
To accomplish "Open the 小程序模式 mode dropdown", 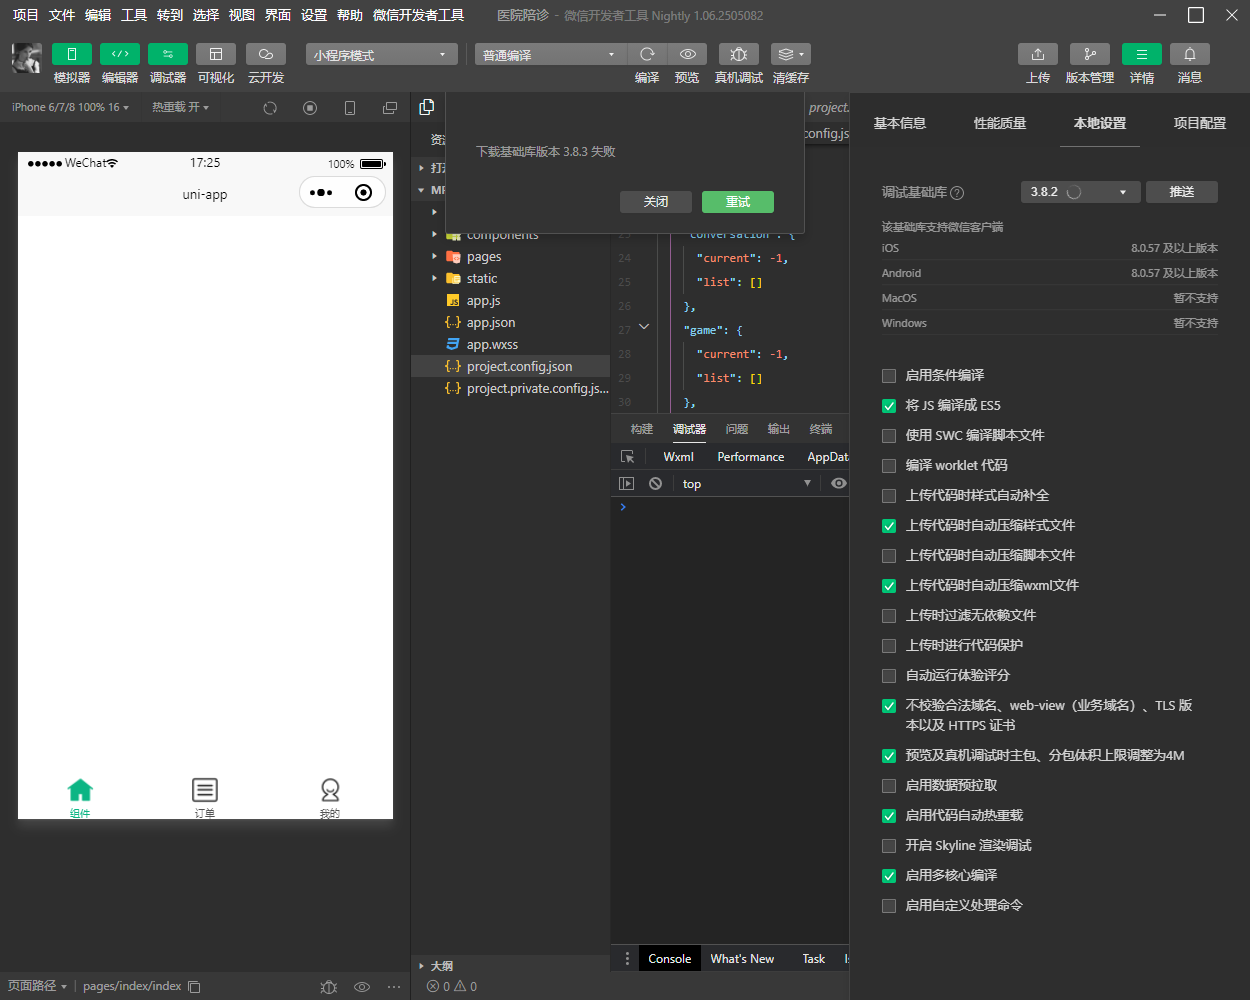I will tap(381, 54).
